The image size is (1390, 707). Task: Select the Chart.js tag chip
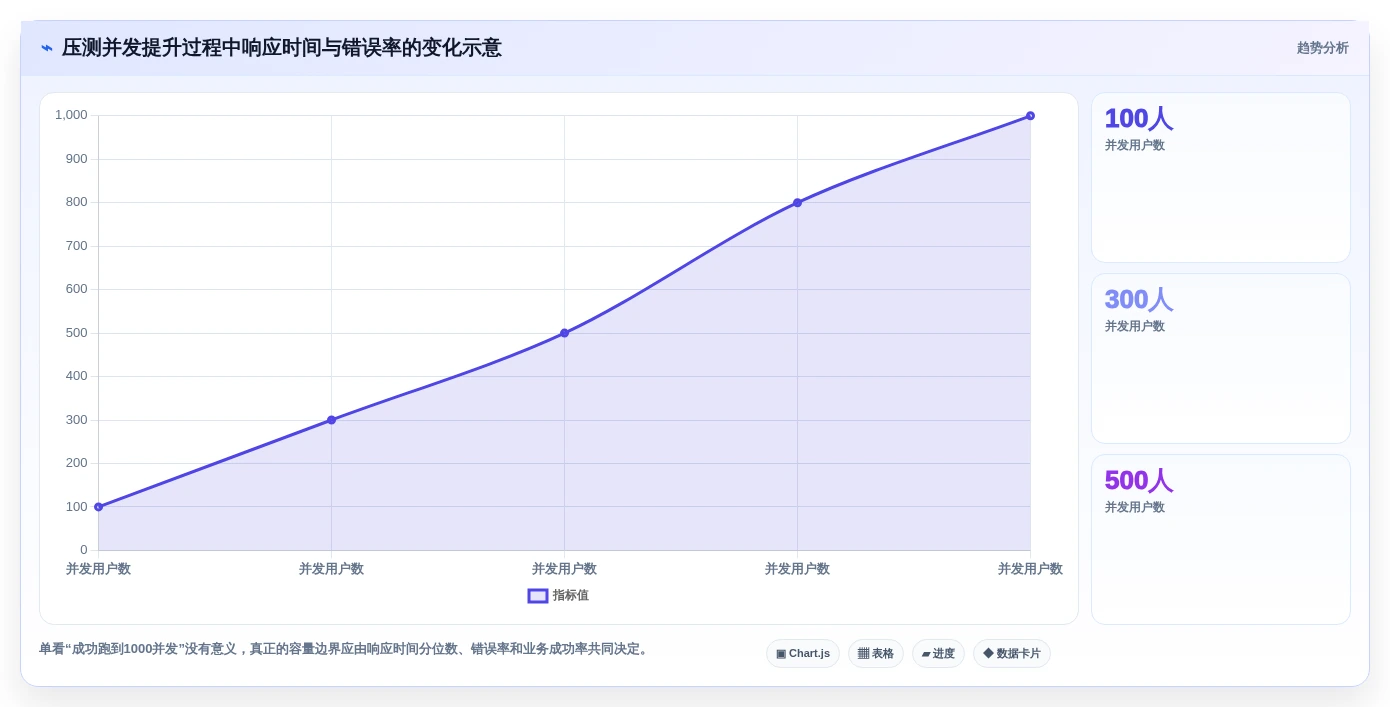click(803, 653)
